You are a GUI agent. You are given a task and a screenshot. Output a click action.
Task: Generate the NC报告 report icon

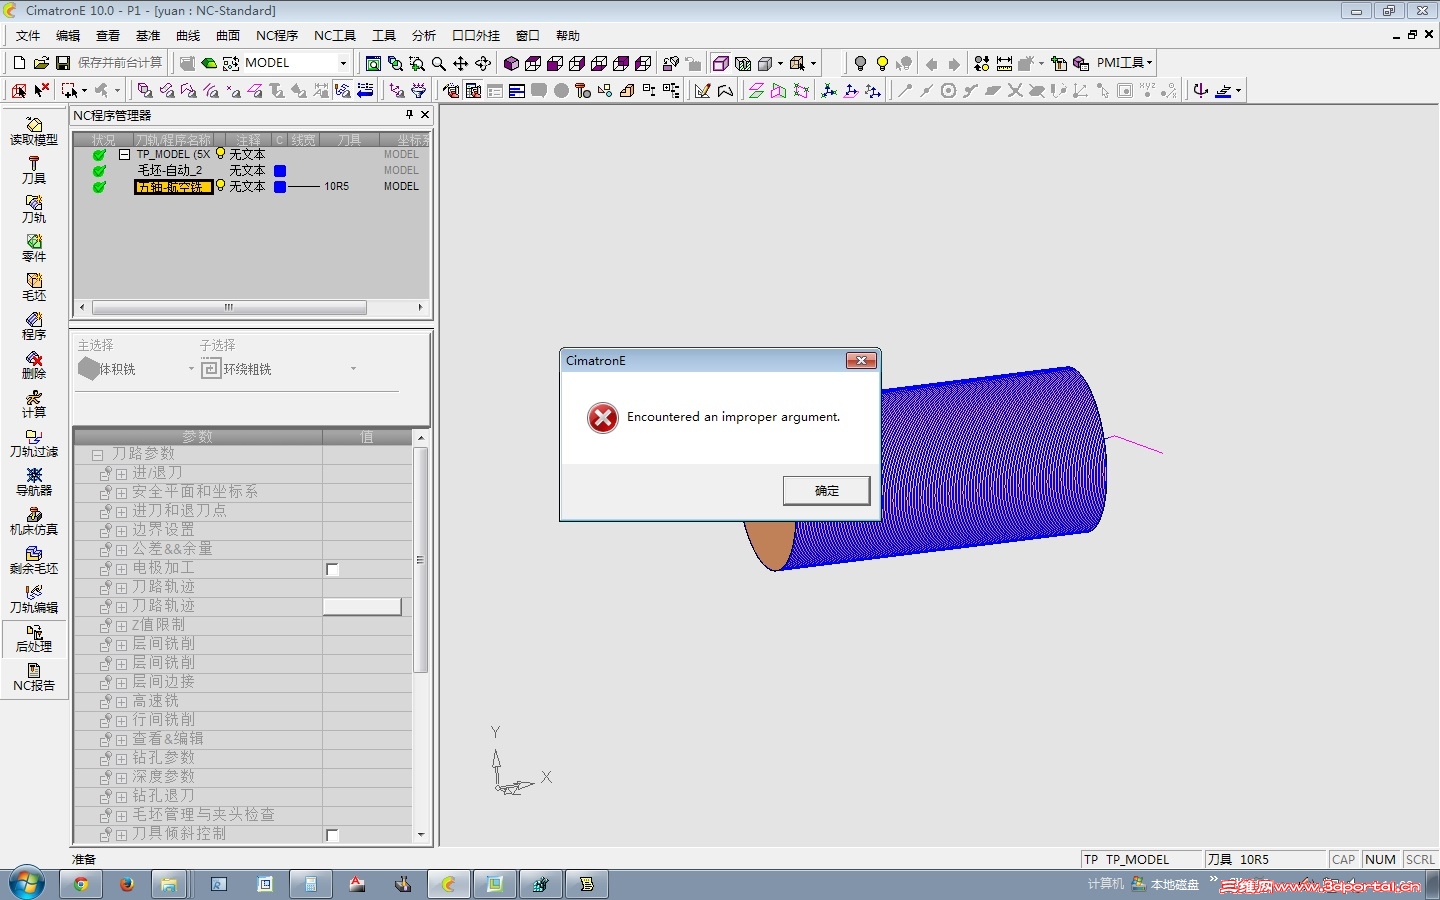pos(34,677)
